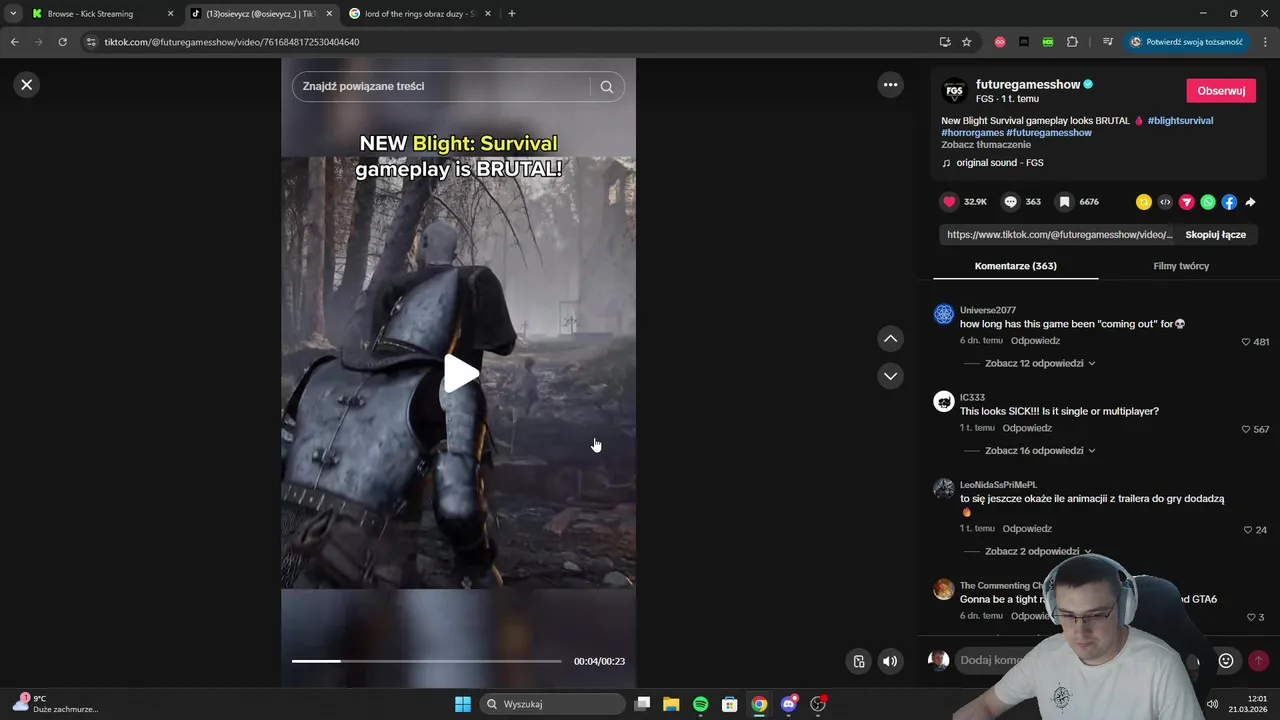Go to previous video with up arrow
1280x720 pixels.
pos(890,339)
